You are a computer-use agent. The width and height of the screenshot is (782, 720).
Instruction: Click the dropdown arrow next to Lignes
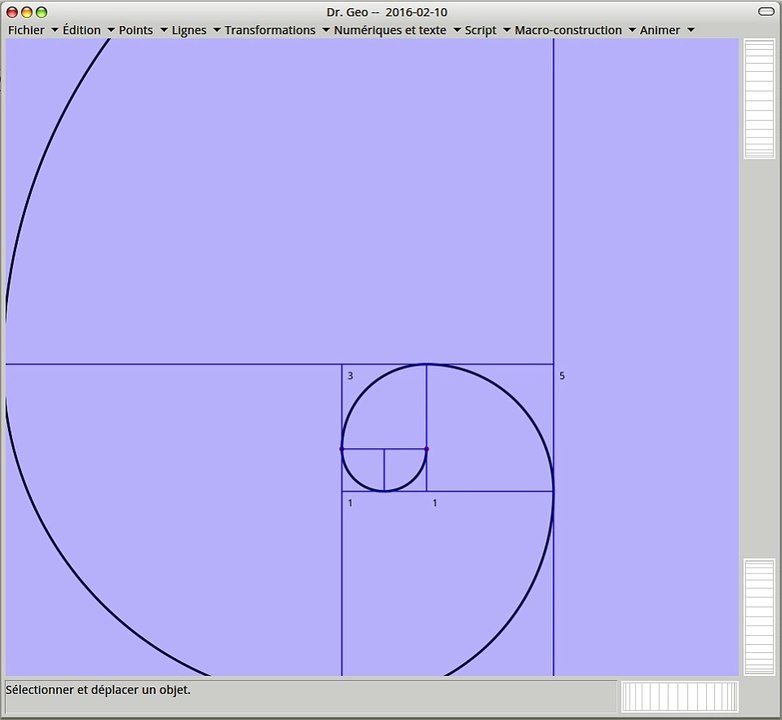click(x=217, y=30)
